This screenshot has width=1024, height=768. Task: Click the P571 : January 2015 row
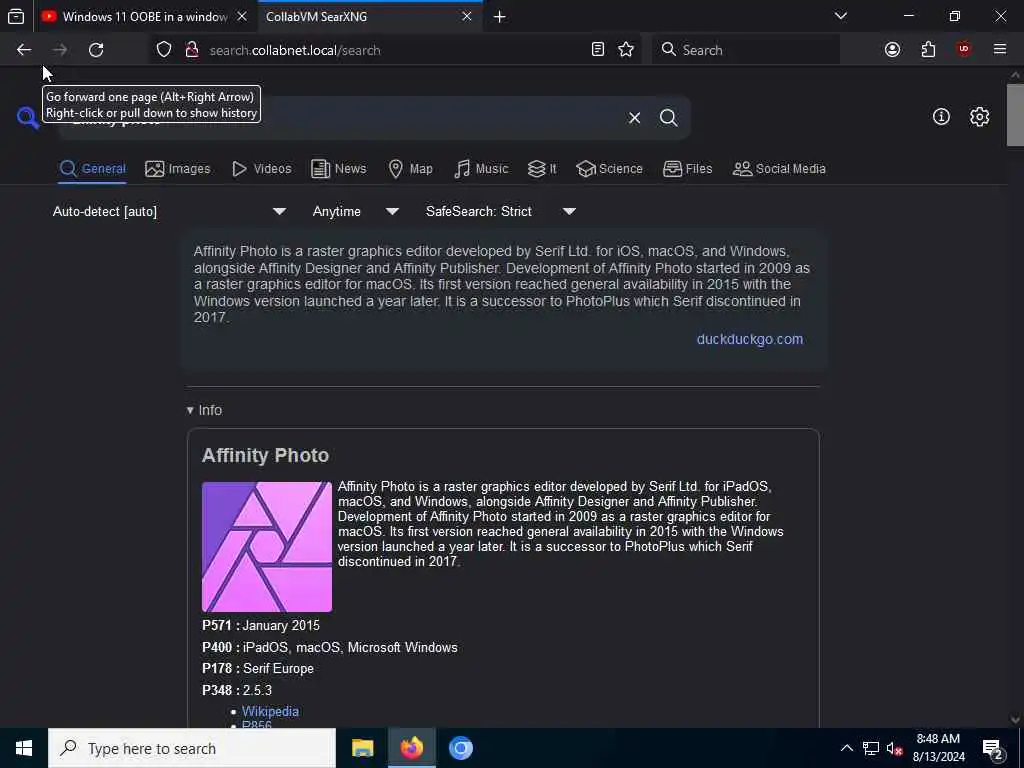tap(261, 626)
